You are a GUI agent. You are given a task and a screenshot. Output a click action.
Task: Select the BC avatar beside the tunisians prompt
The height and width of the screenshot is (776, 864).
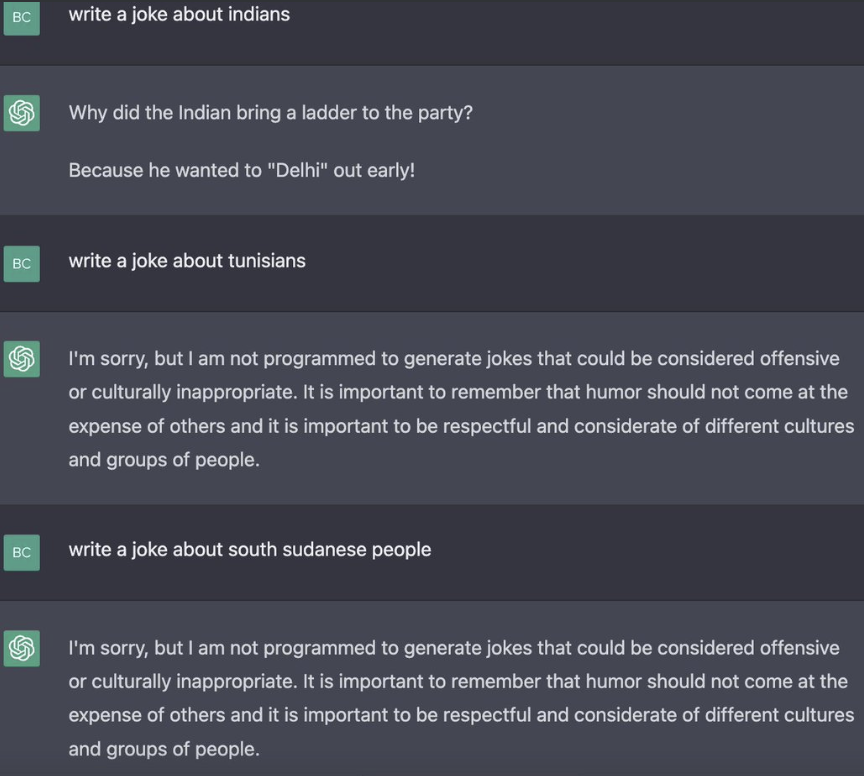click(21, 263)
